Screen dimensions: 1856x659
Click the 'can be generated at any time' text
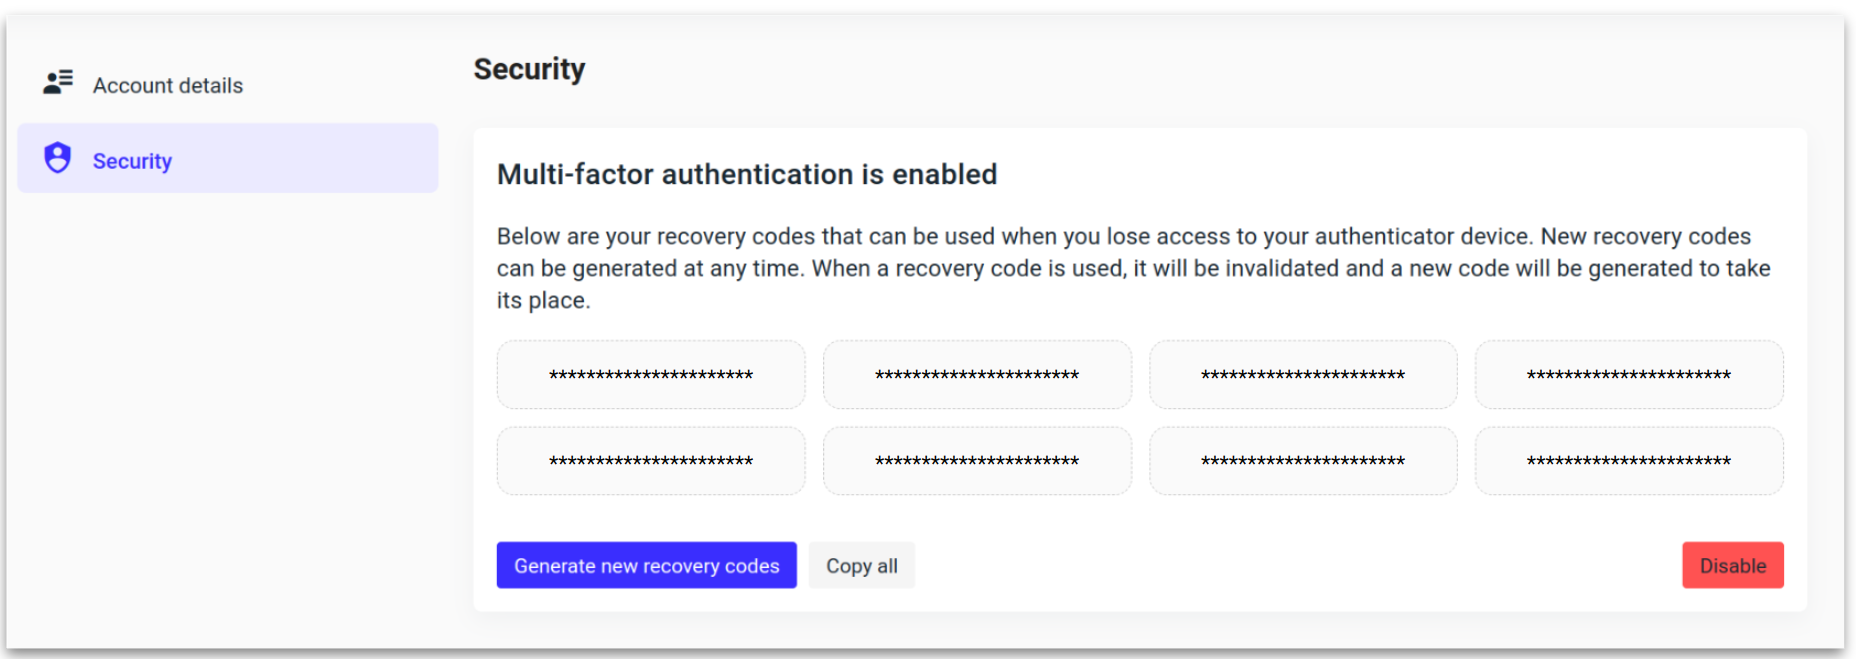pos(650,268)
